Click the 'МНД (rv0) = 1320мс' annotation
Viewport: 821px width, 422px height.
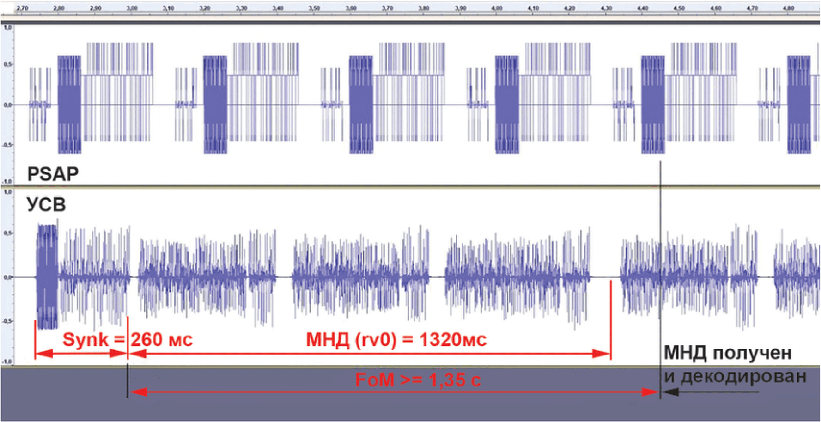point(396,339)
